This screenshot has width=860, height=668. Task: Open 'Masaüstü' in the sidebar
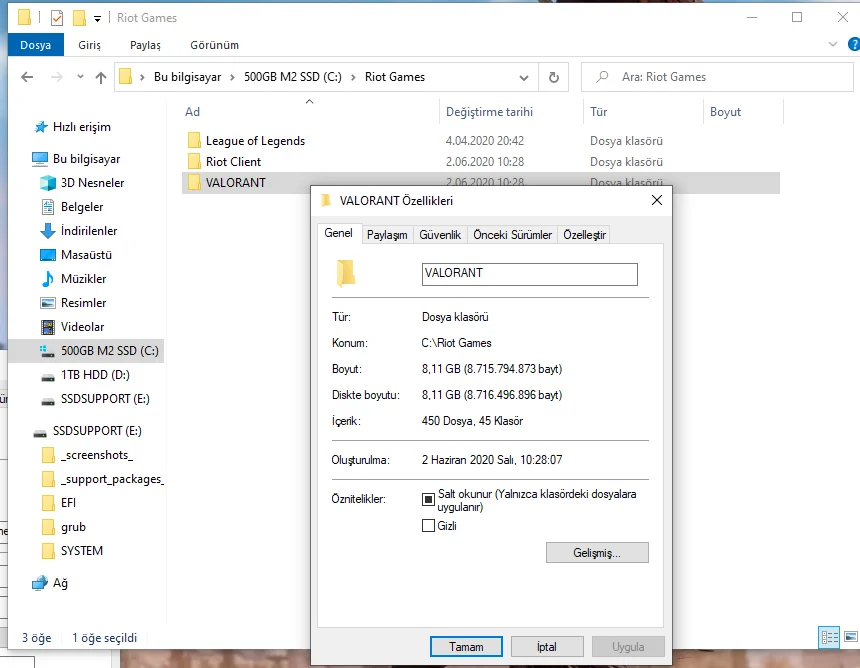[x=86, y=255]
